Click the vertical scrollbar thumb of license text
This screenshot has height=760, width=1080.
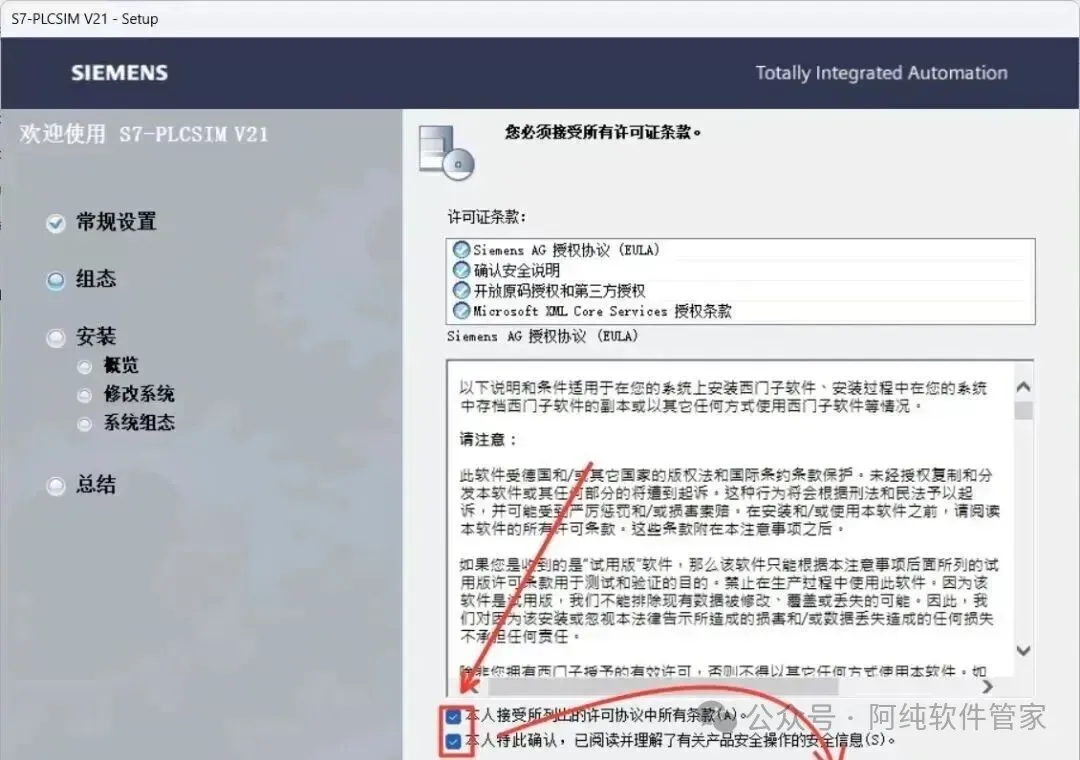tap(1024, 410)
